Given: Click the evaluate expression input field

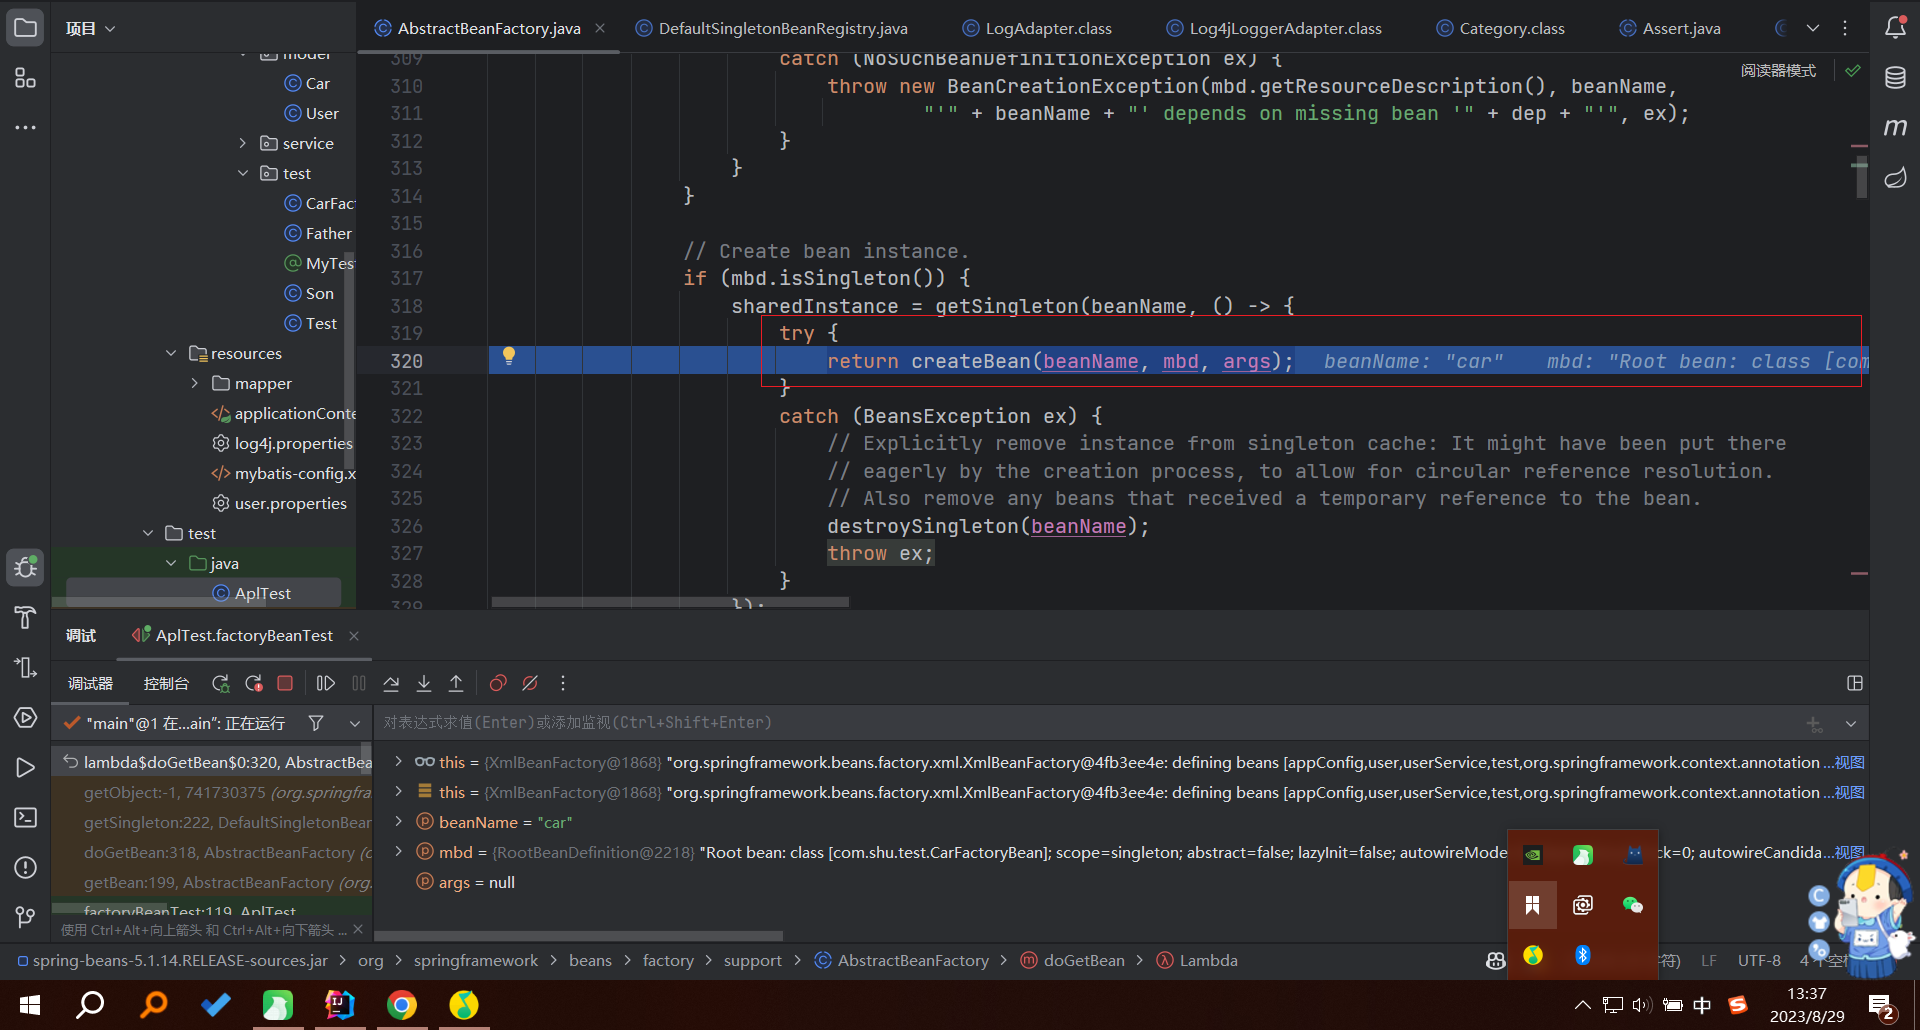Looking at the screenshot, I should [1085, 722].
